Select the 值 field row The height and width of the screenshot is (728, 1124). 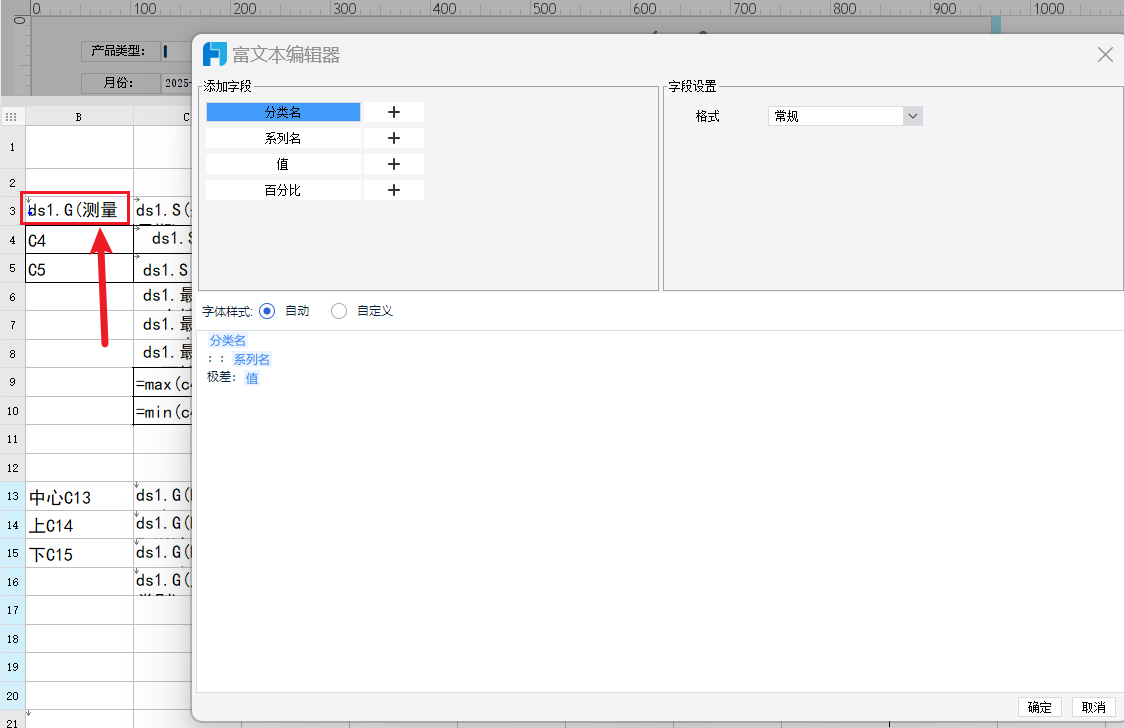tap(283, 164)
